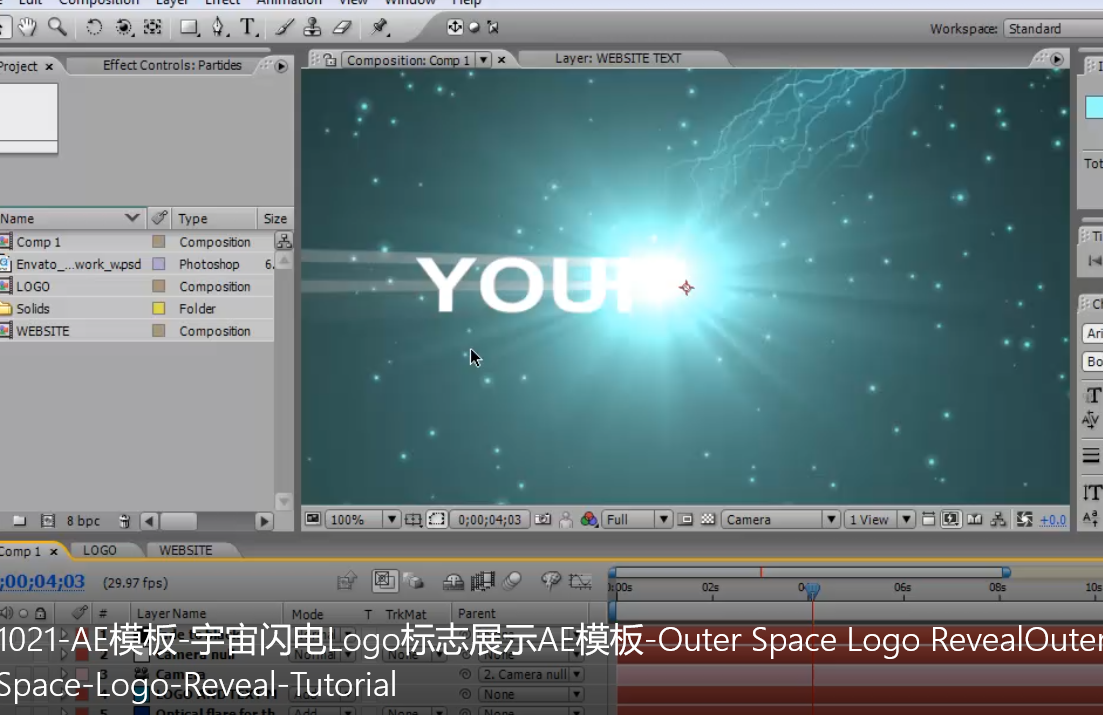Select the Orbit Camera tool
1103x715 pixels.
124,27
